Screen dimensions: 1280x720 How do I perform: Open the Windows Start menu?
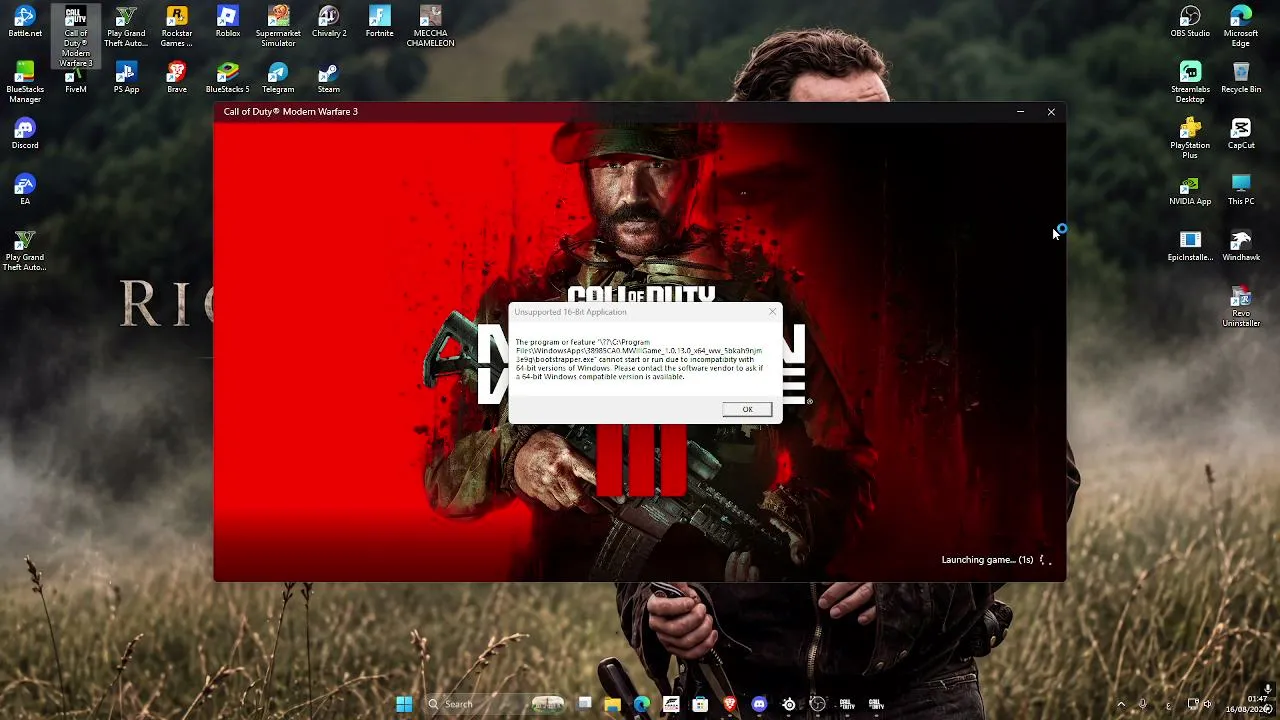pyautogui.click(x=404, y=704)
